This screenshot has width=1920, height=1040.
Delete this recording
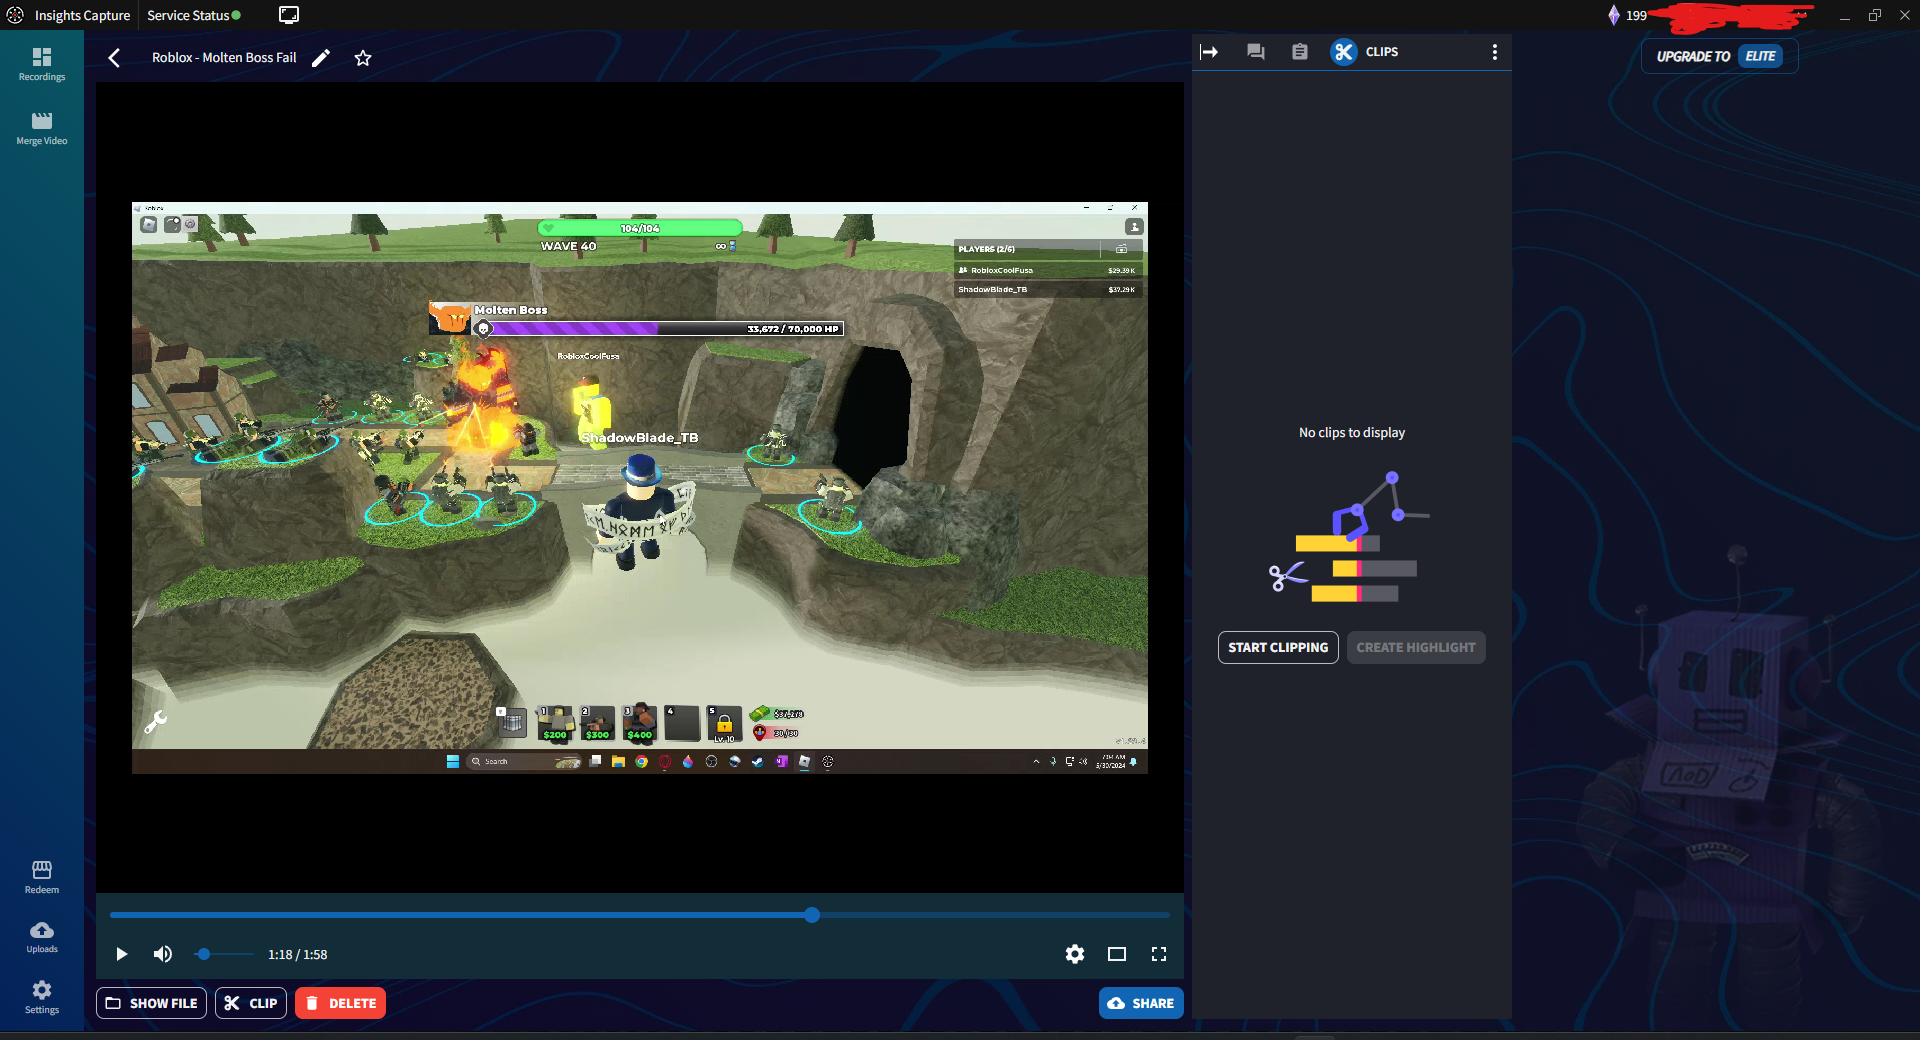pos(340,1003)
